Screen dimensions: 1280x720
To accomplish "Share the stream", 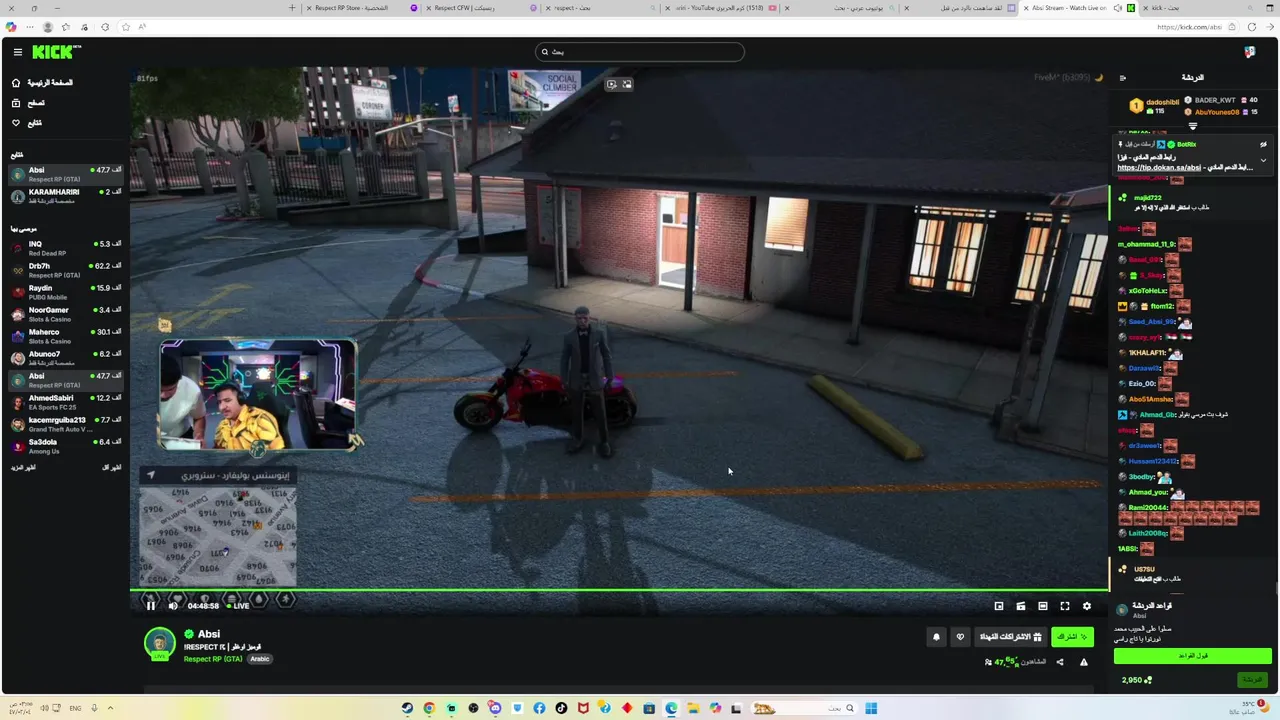I will [x=1060, y=662].
